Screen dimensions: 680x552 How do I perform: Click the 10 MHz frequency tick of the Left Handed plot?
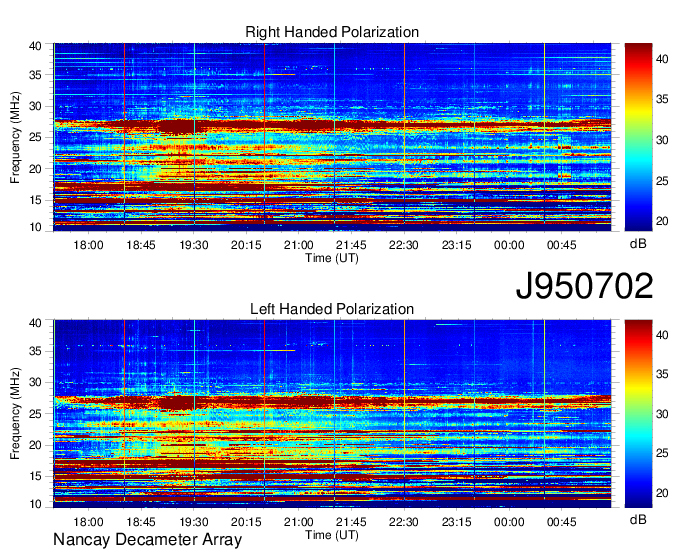tap(35, 504)
